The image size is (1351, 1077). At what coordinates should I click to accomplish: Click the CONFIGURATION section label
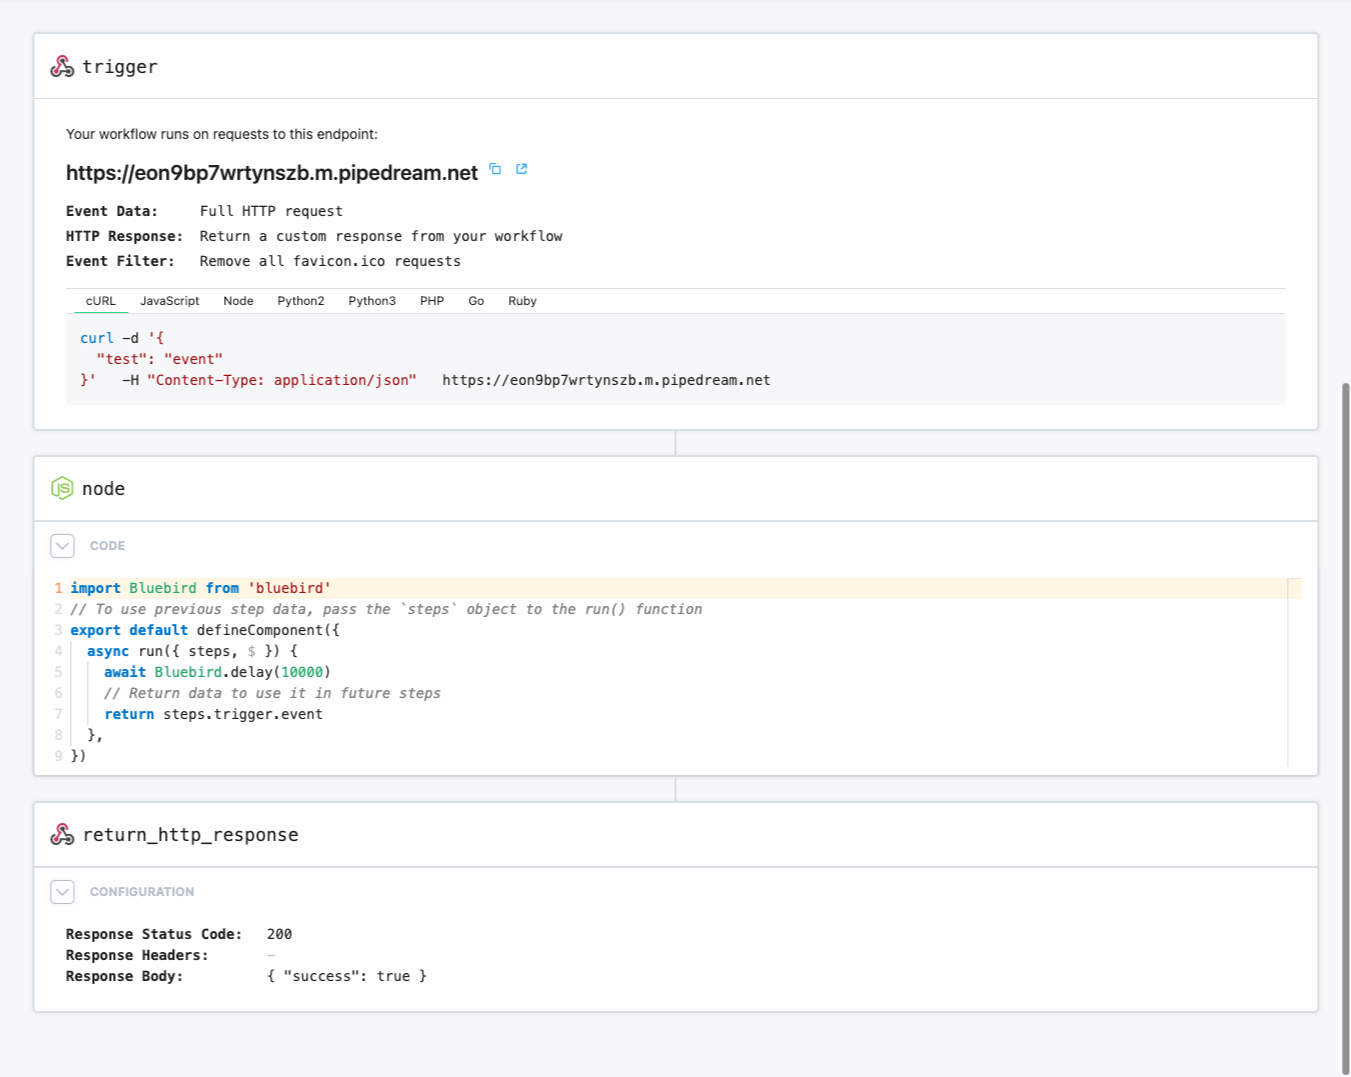coord(142,892)
